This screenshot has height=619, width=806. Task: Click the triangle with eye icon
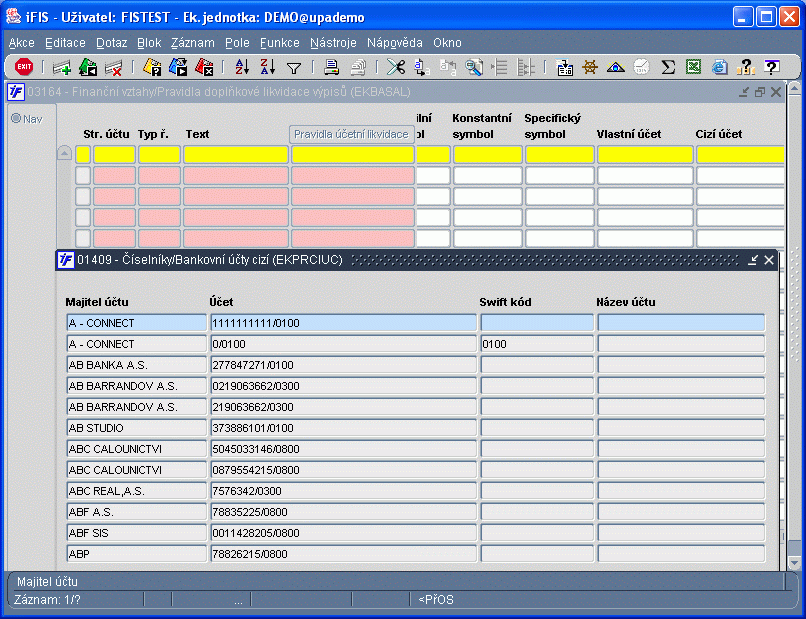(x=615, y=67)
